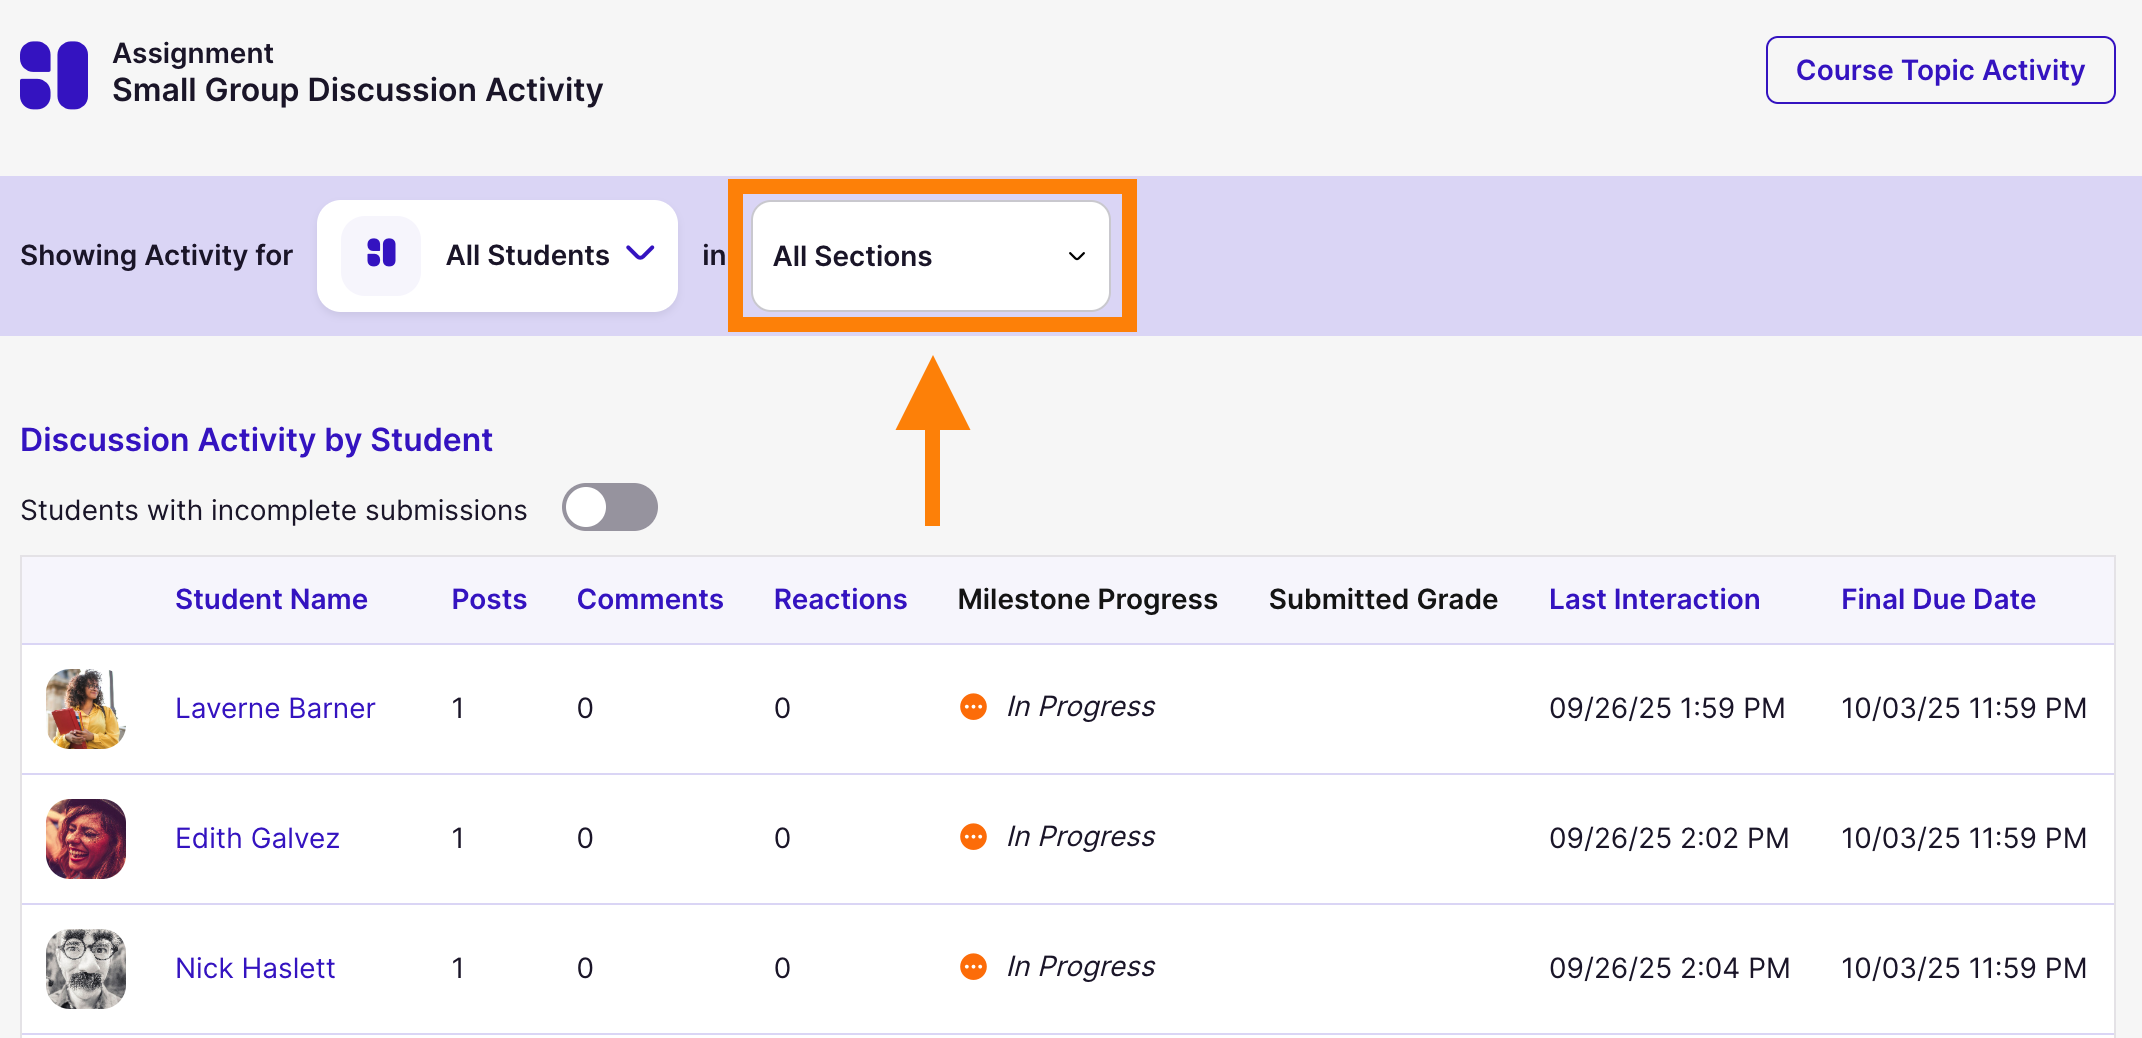Viewport: 2142px width, 1038px height.
Task: Click Laverne Barner's In Progress status icon
Action: pos(973,707)
